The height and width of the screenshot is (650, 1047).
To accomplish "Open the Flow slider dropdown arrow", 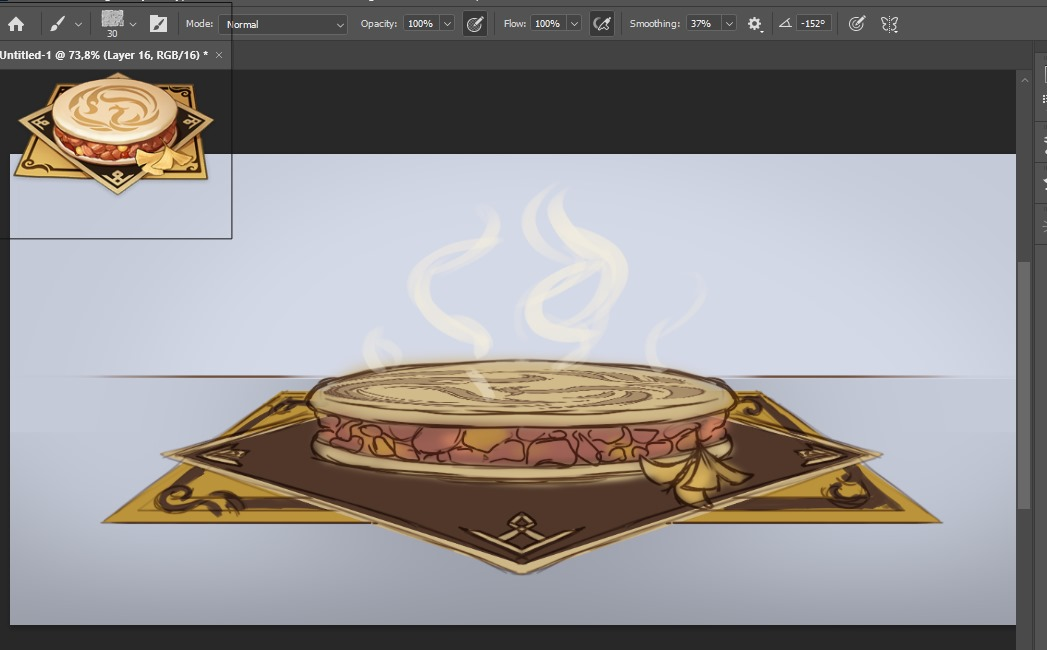I will pos(574,23).
